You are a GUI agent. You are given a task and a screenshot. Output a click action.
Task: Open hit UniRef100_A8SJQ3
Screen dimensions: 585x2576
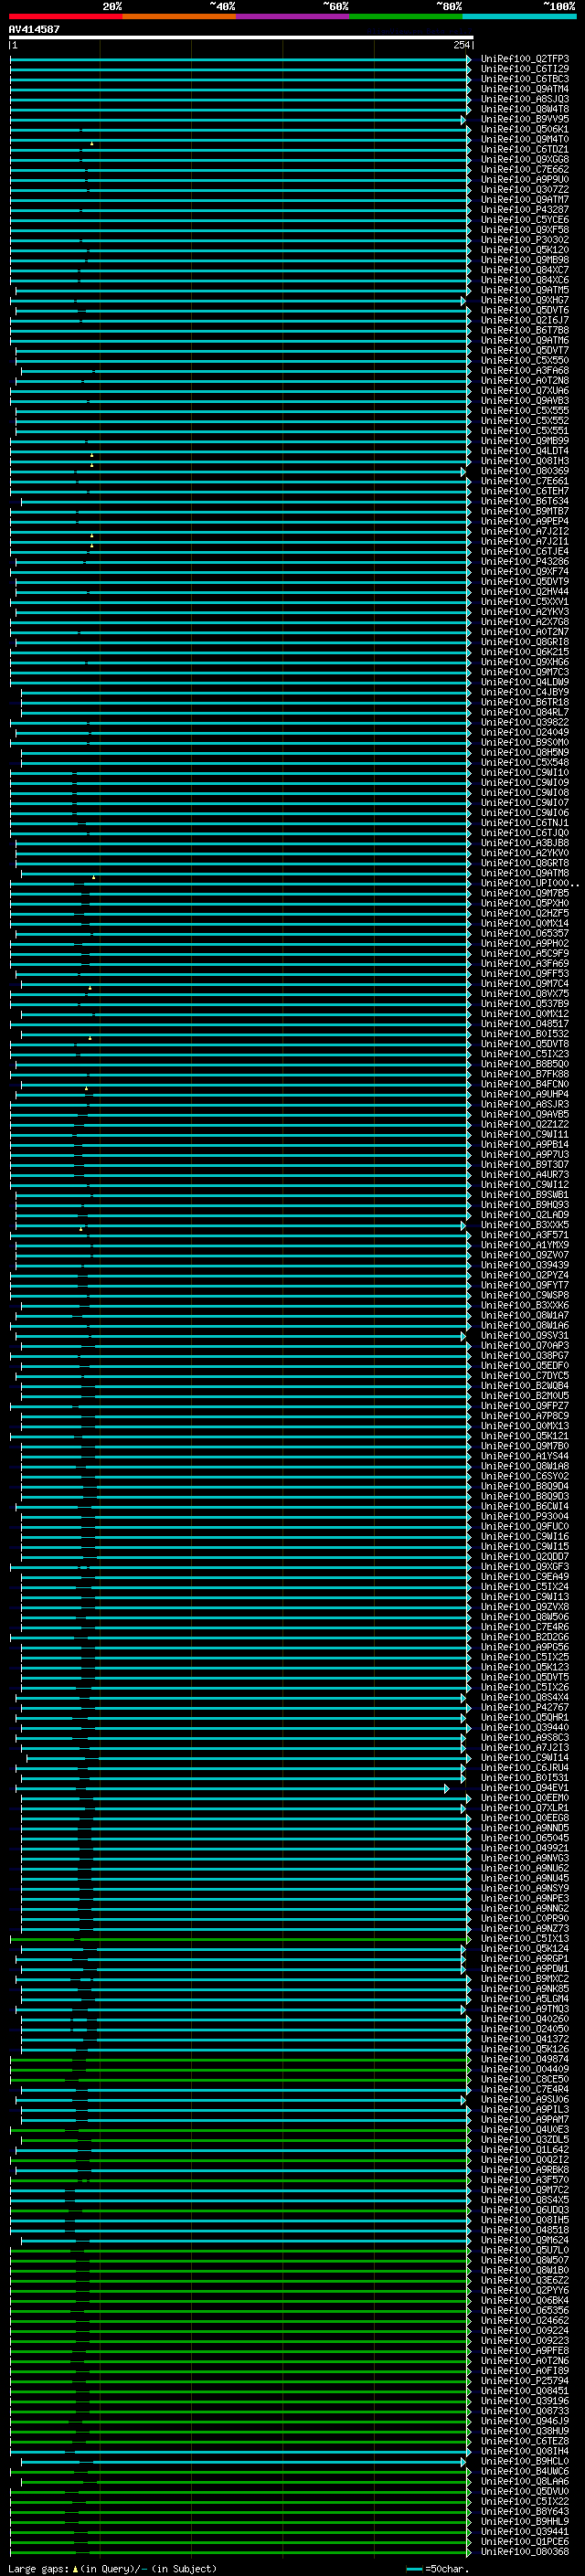click(524, 99)
